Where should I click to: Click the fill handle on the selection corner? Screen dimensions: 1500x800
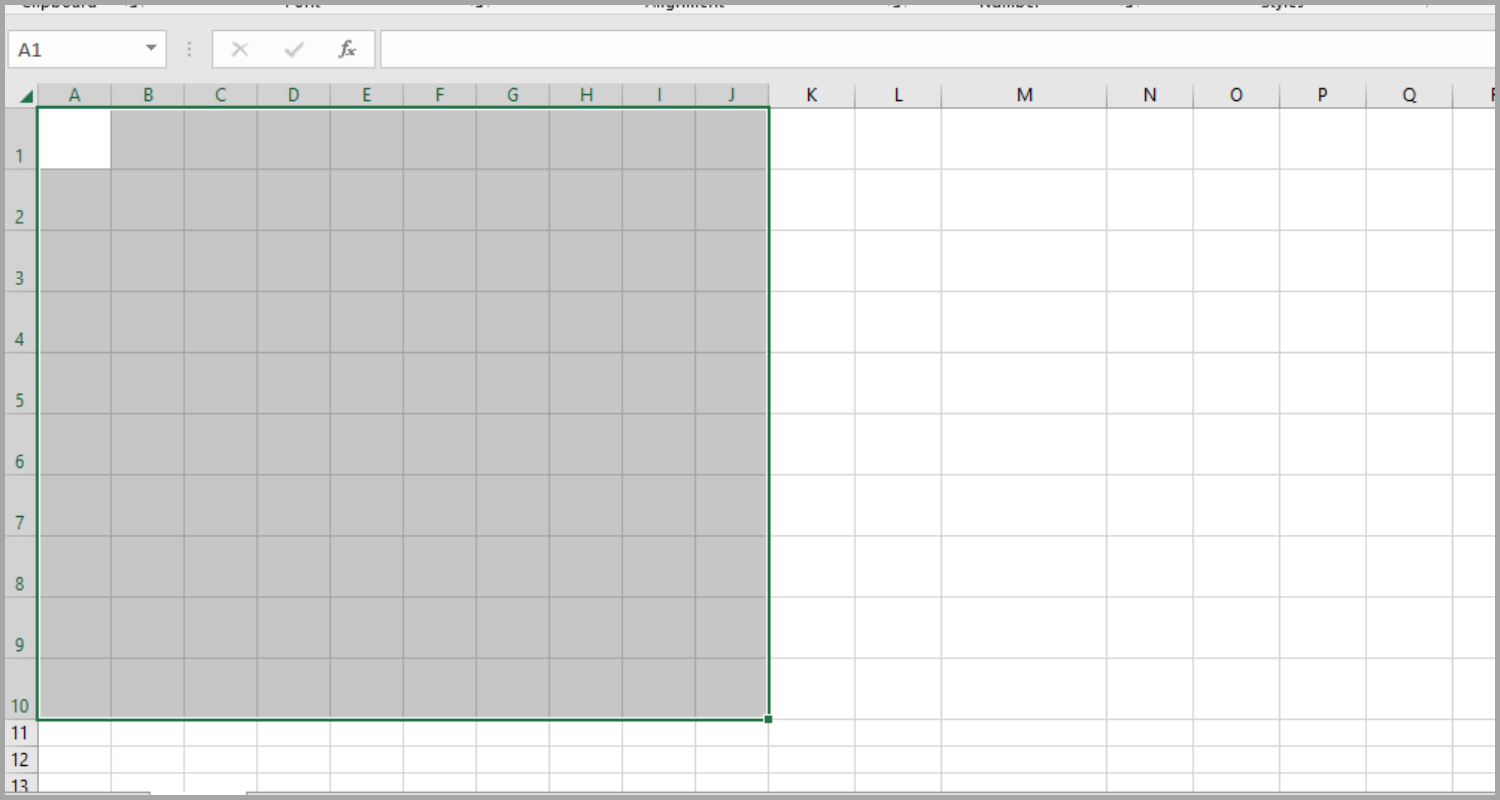click(x=768, y=719)
